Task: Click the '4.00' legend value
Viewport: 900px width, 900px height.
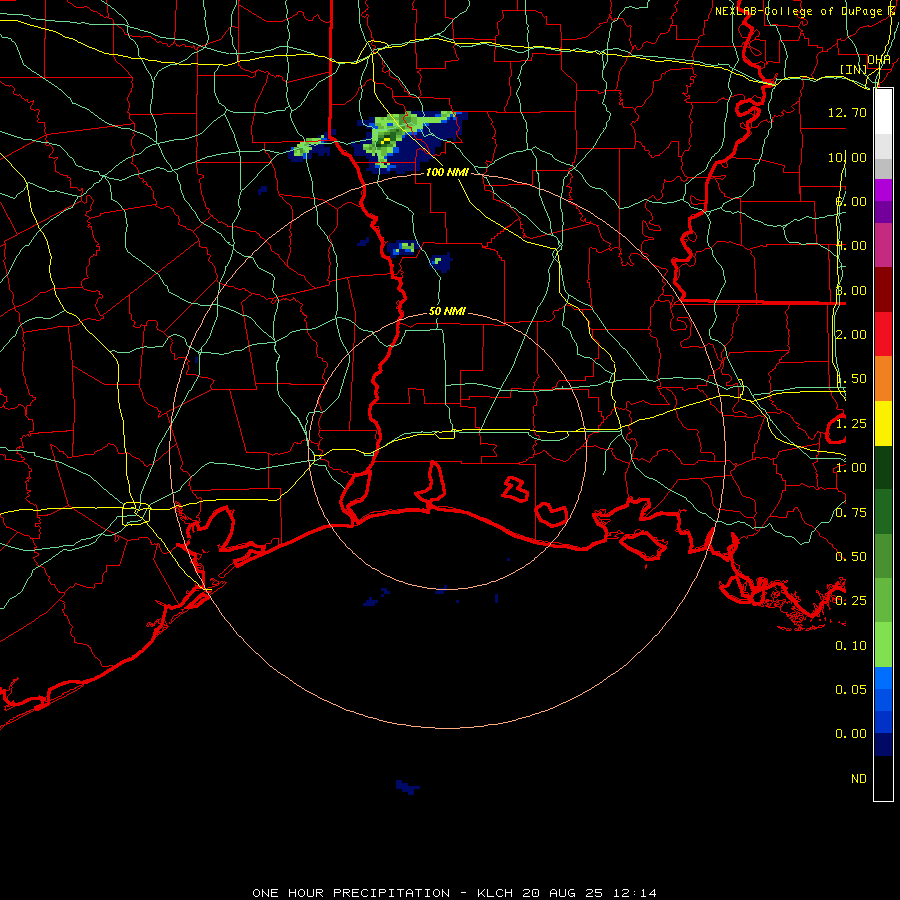Action: click(x=851, y=246)
